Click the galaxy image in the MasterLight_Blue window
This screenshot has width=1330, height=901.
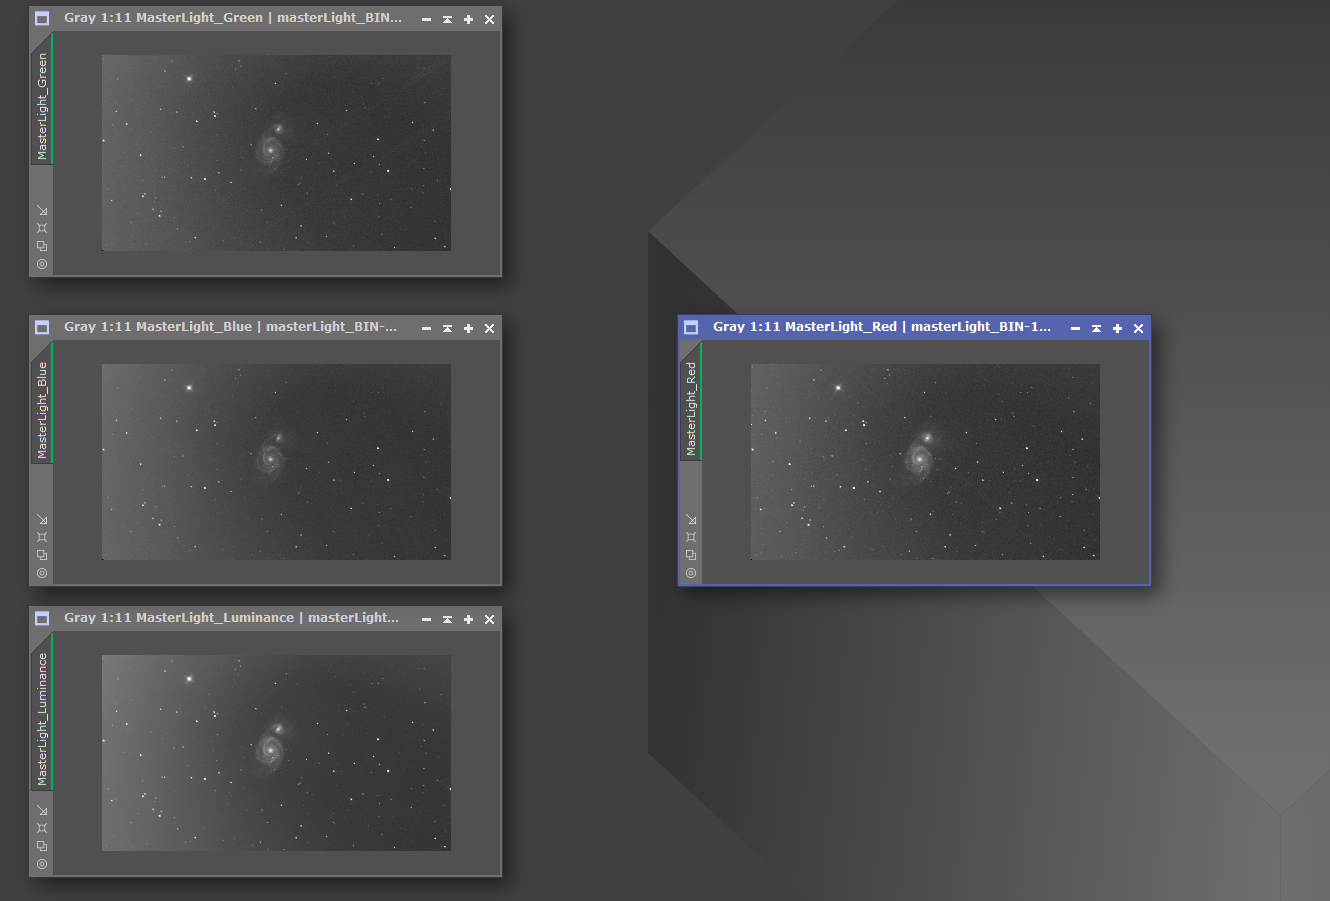[x=276, y=462]
